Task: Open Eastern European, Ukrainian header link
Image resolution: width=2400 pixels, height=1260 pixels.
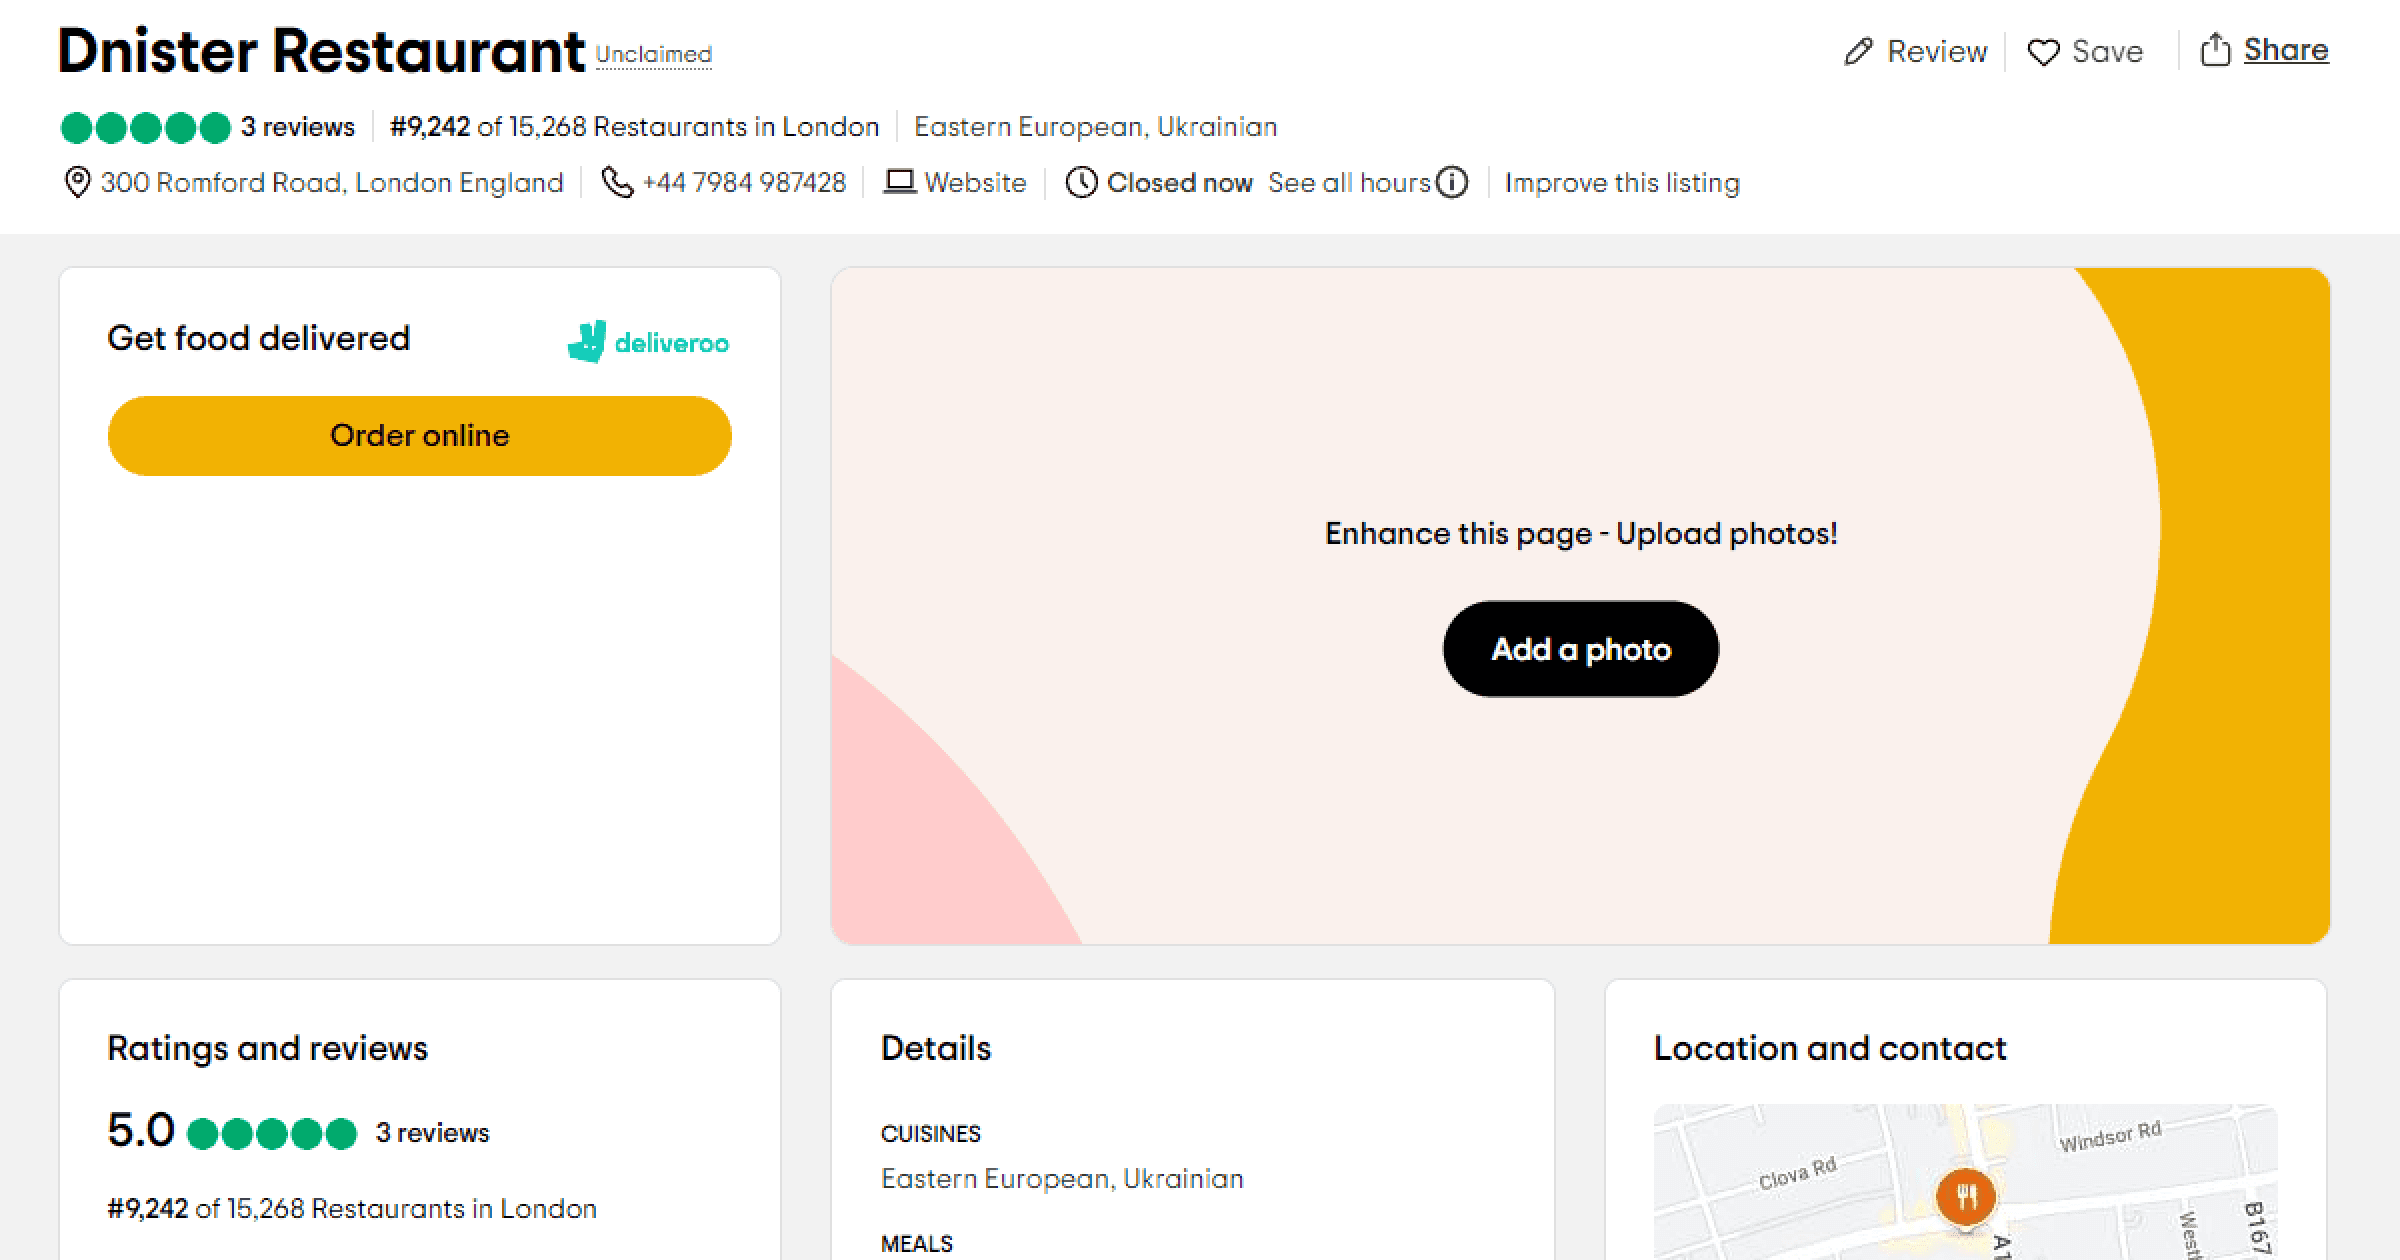Action: pos(1096,127)
